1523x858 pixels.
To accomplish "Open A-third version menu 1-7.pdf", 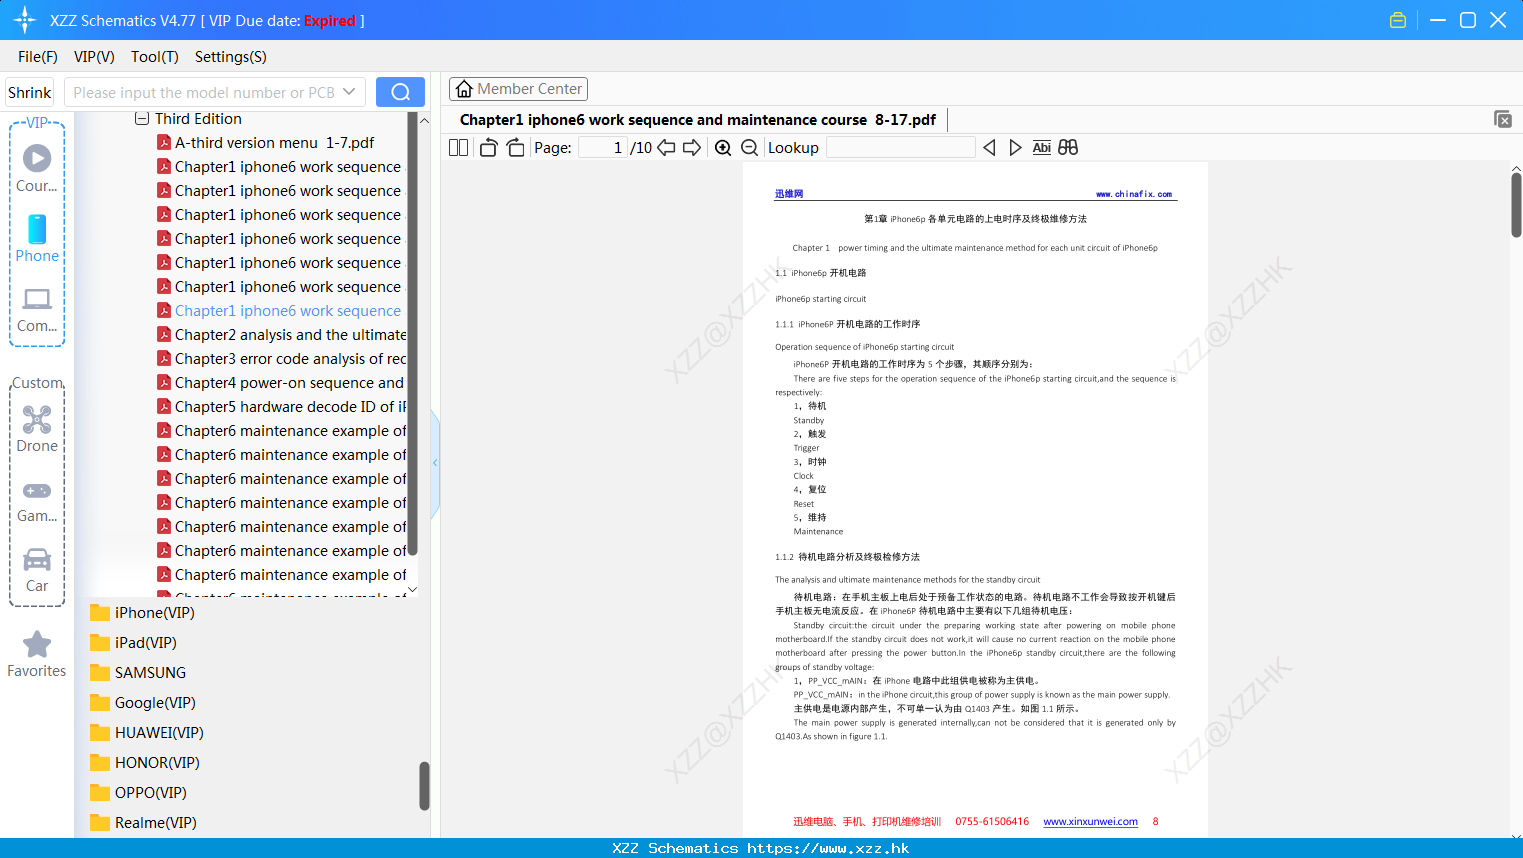I will click(x=266, y=143).
